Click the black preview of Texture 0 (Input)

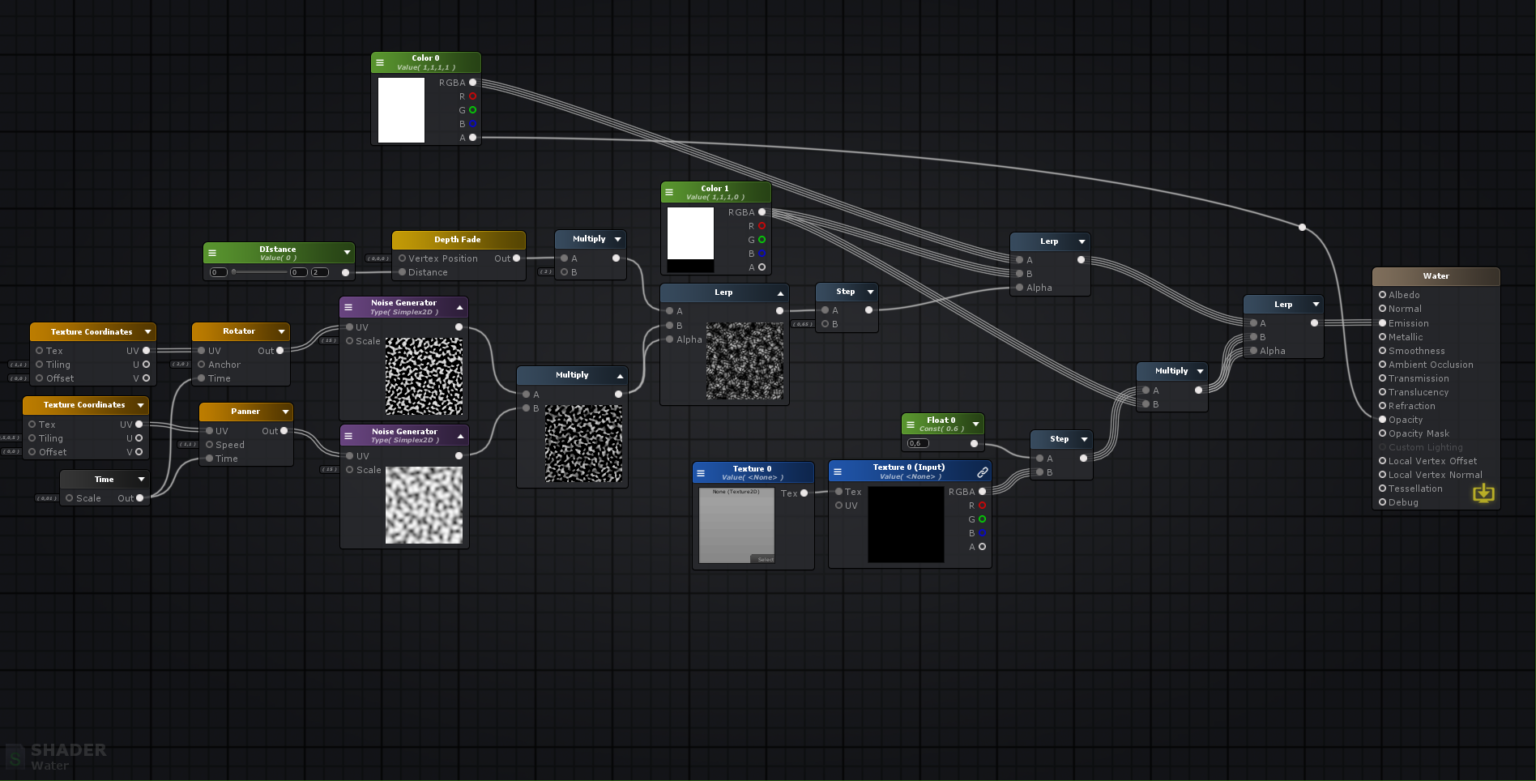pyautogui.click(x=906, y=525)
